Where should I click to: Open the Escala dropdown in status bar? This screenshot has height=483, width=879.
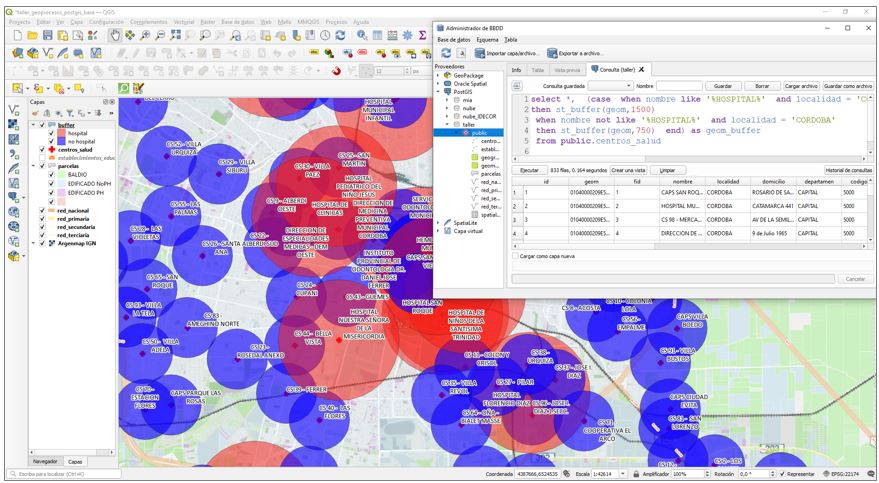623,474
